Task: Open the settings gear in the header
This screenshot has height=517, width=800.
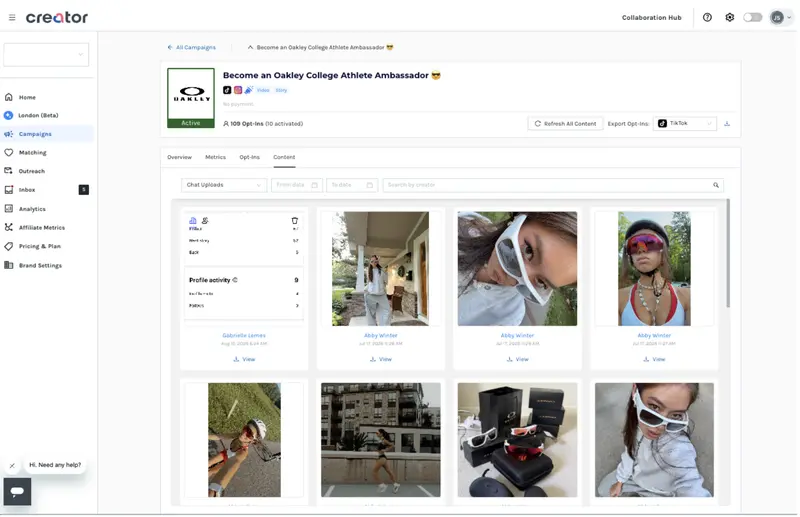Action: click(730, 17)
